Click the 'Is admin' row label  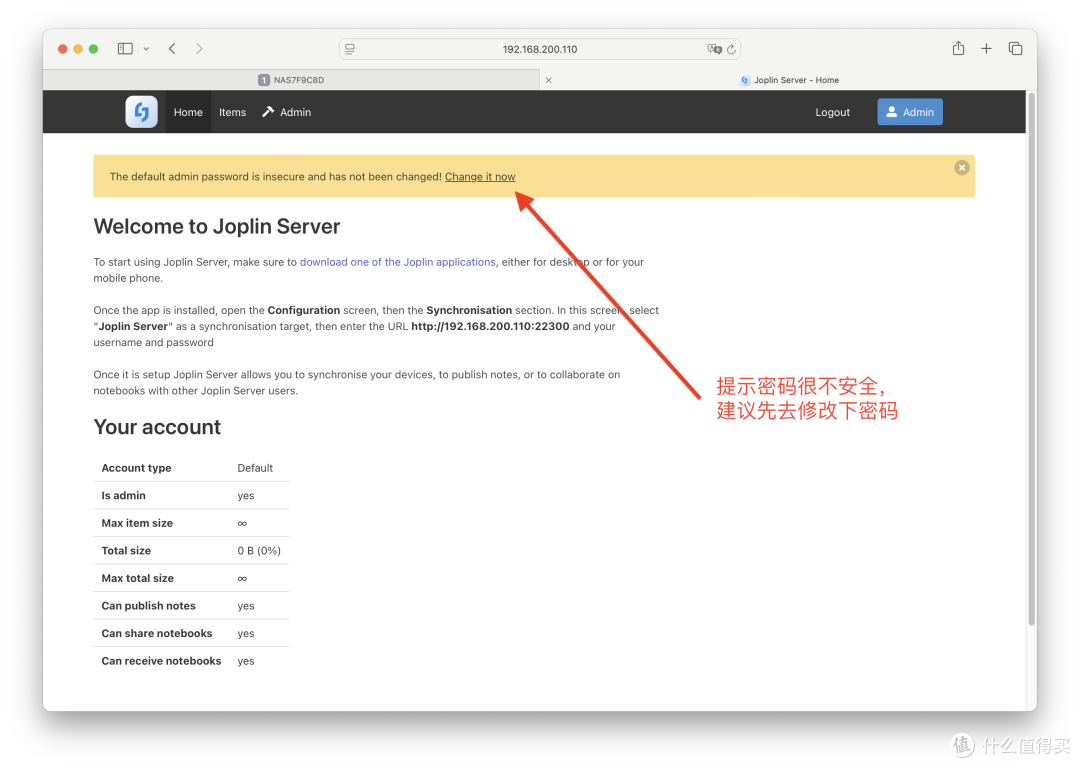[x=123, y=495]
